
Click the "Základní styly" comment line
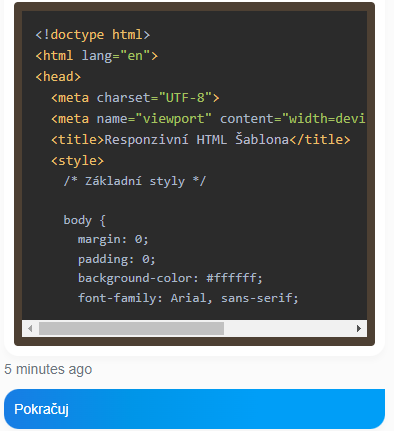[135, 181]
